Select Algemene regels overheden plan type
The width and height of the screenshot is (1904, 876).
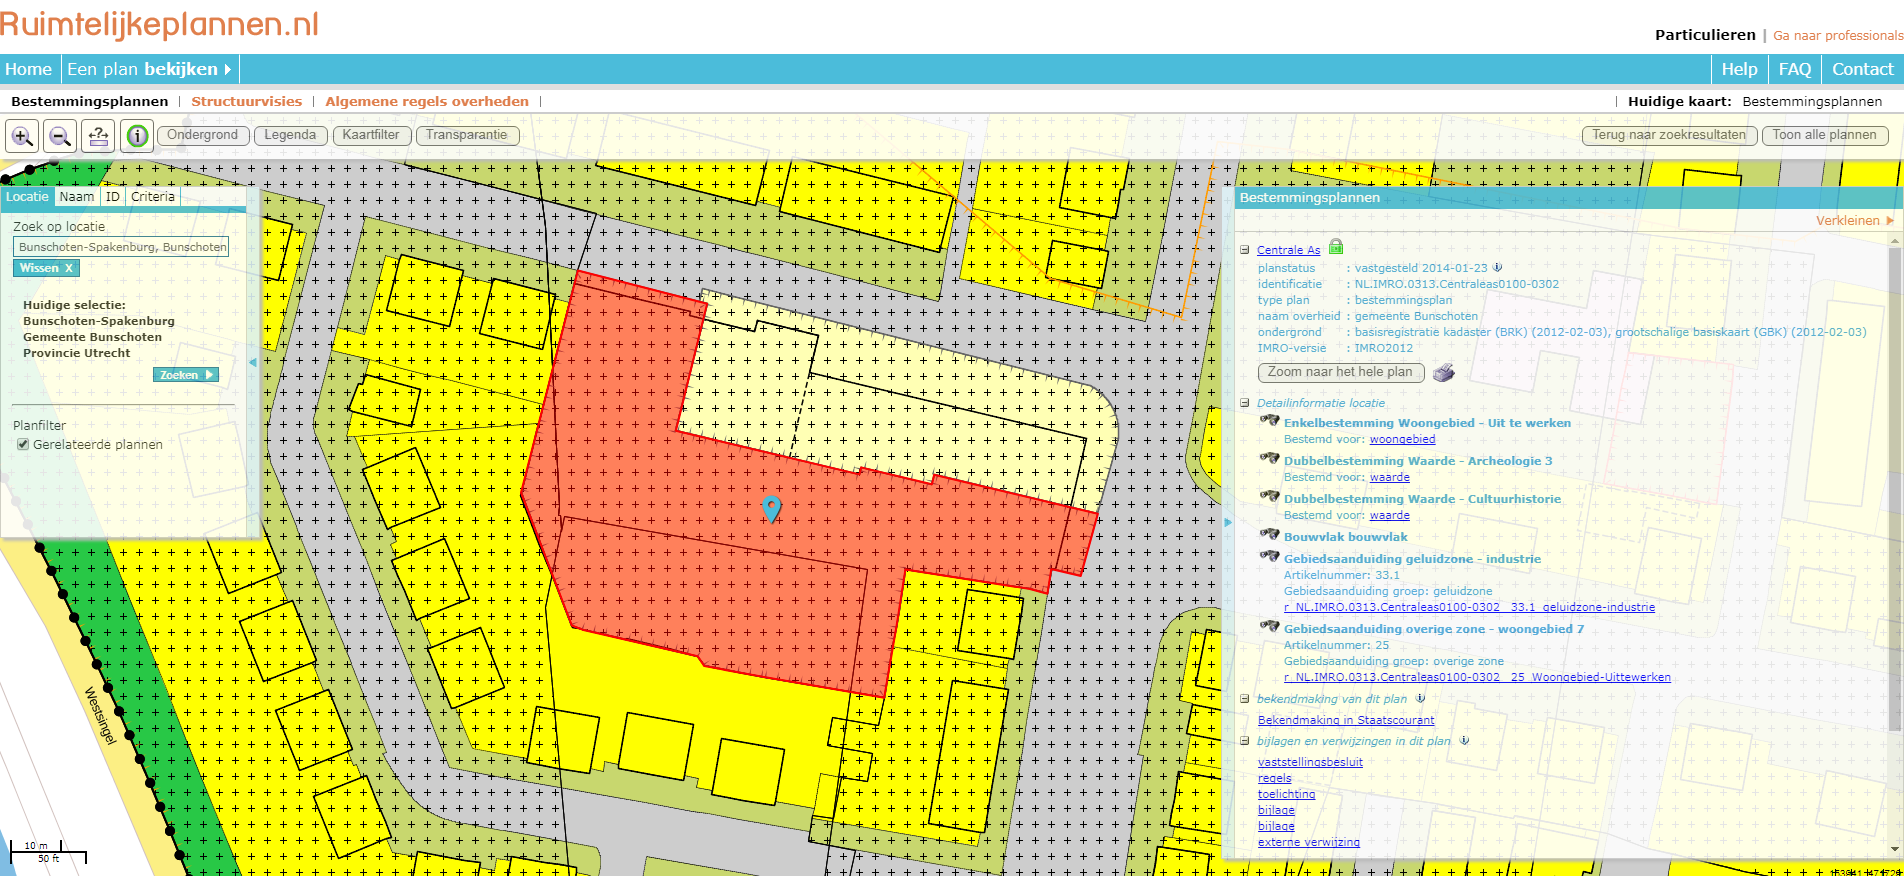(x=427, y=101)
